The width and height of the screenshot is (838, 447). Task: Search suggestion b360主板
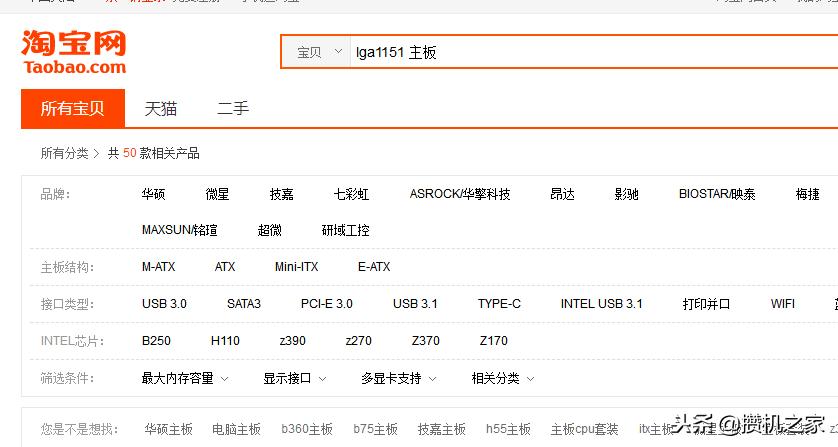tap(307, 429)
